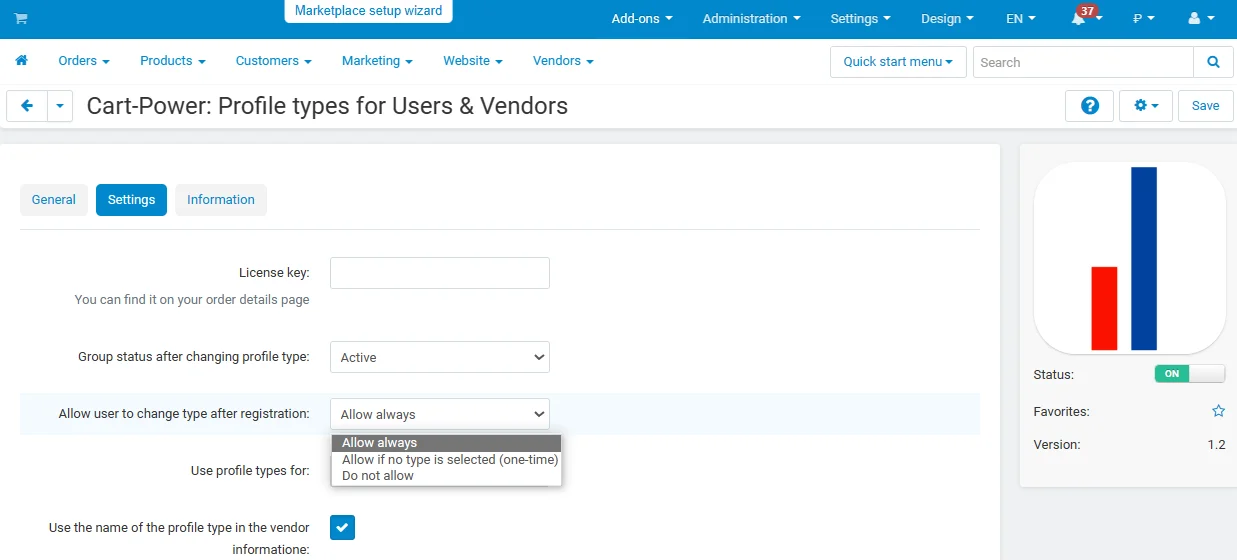
Task: Add add-on to favorites star
Action: pos(1218,411)
